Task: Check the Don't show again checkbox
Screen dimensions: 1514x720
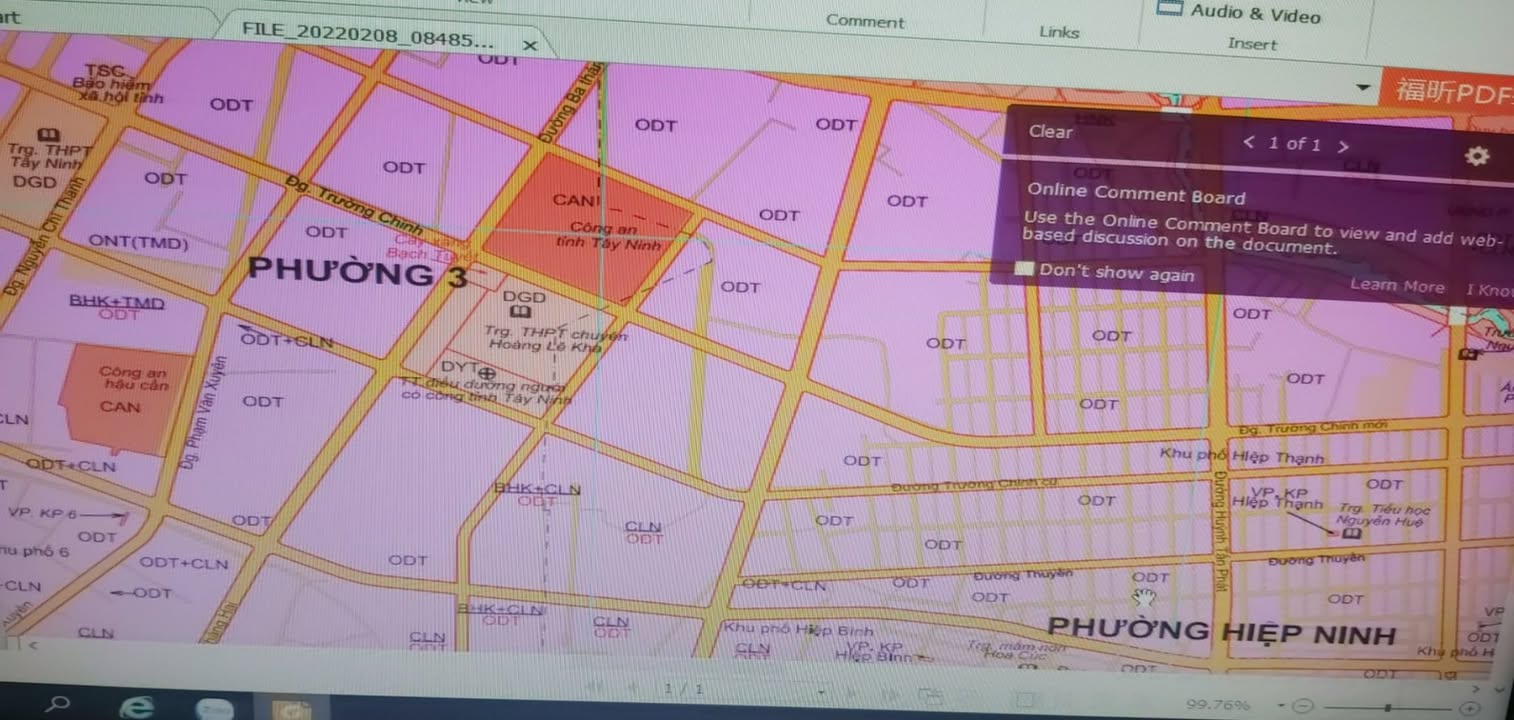Action: 1023,269
